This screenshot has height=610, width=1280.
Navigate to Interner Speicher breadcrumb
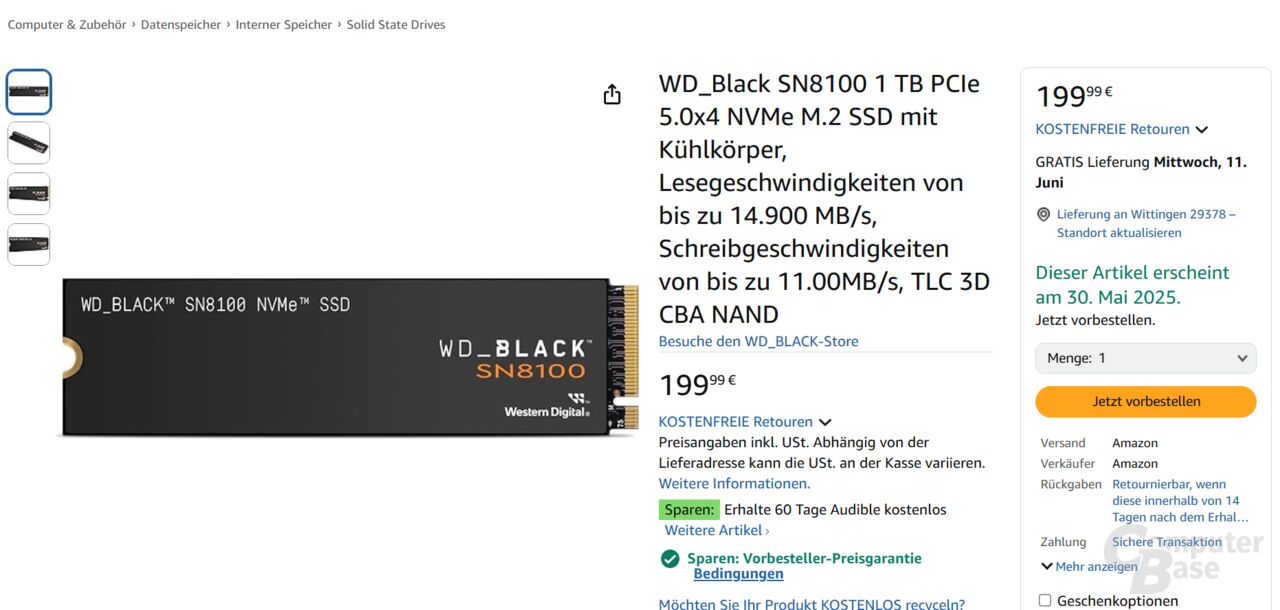pos(283,25)
